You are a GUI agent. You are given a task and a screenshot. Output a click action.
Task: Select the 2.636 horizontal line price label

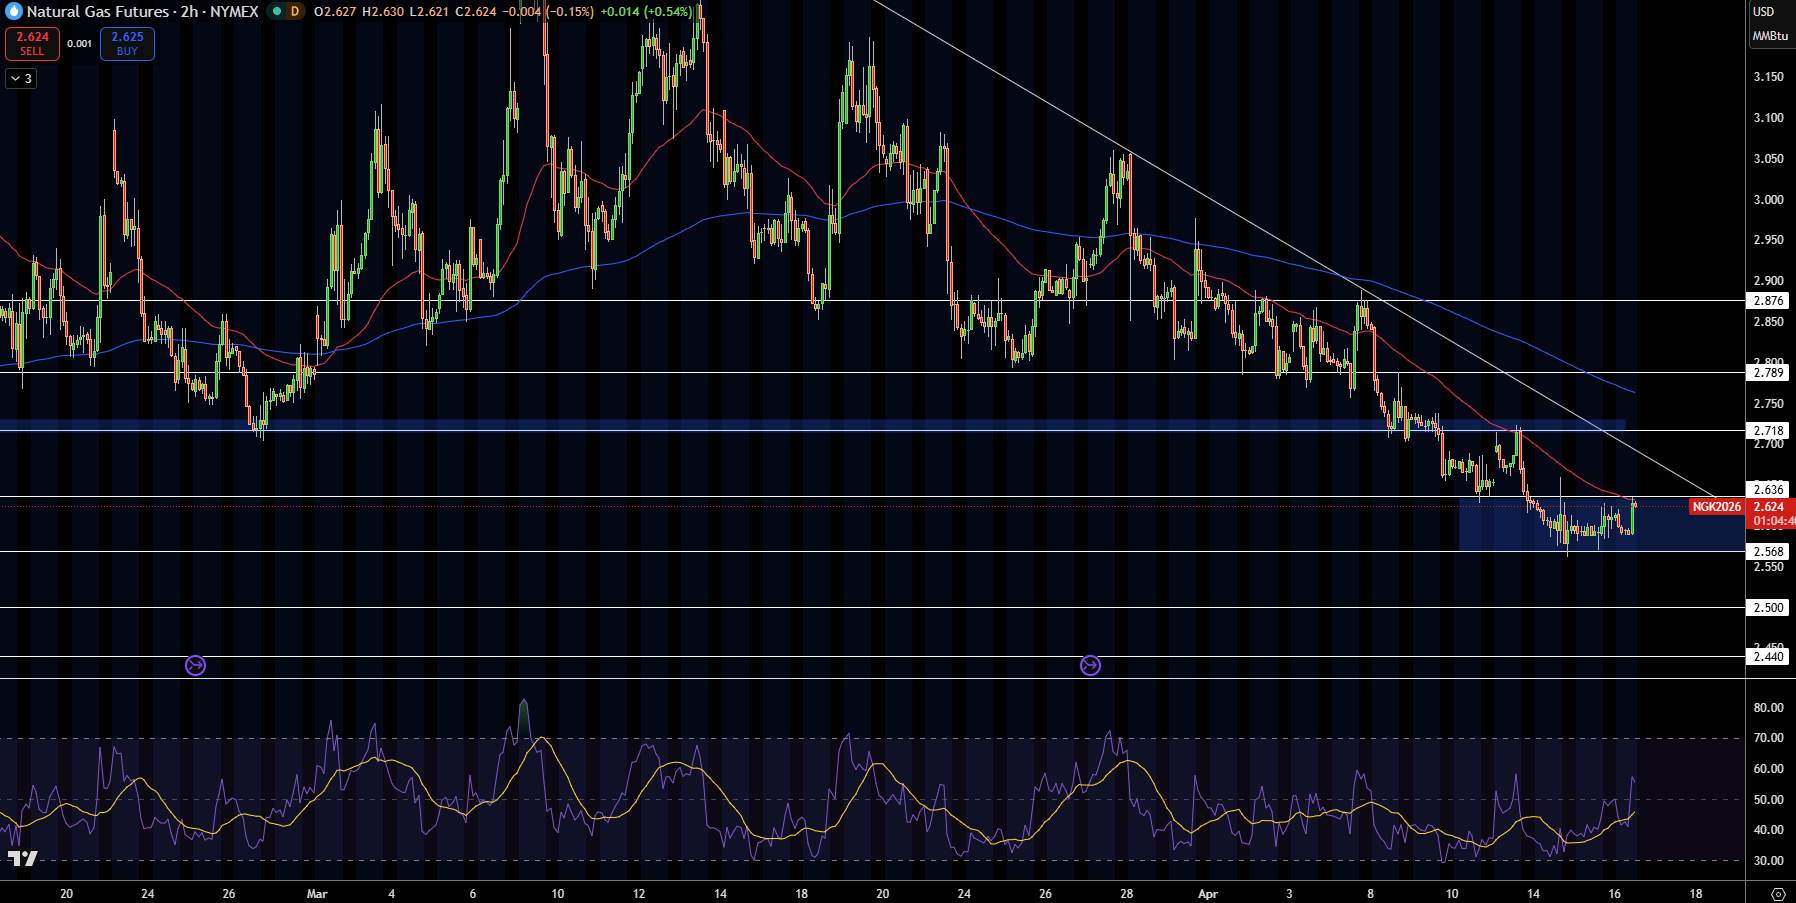(1768, 490)
